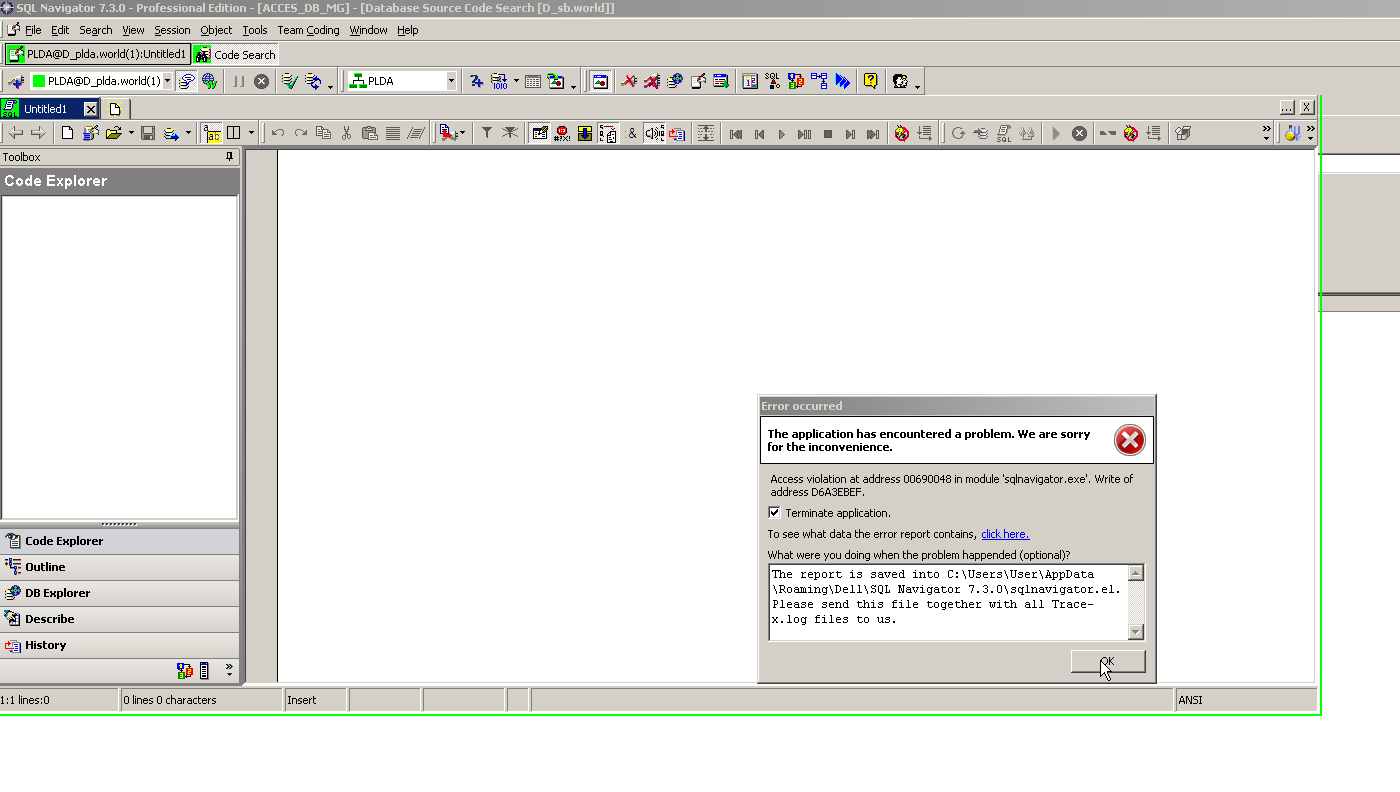Open the PLDA schema dropdown
The width and height of the screenshot is (1400, 792).
[x=451, y=81]
